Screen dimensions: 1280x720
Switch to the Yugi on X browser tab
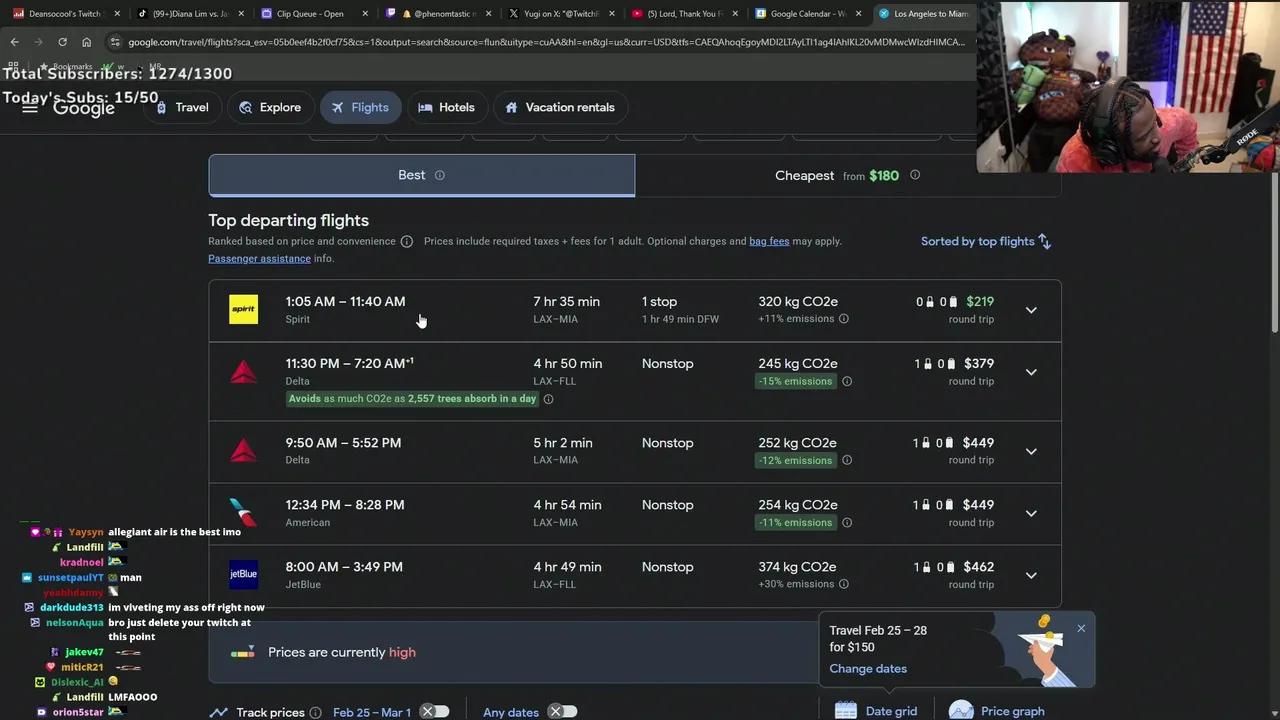[x=560, y=14]
